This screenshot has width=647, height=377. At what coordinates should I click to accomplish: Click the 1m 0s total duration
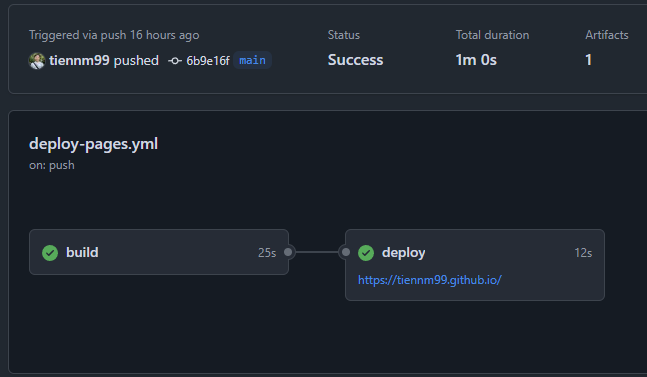476,60
